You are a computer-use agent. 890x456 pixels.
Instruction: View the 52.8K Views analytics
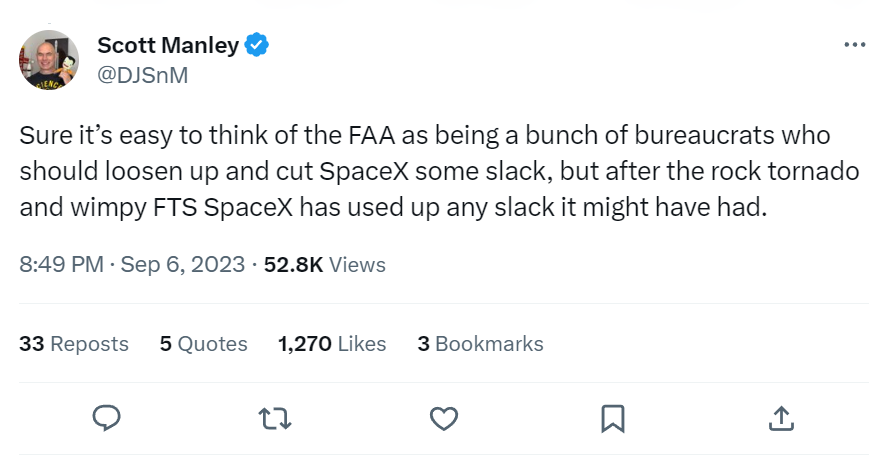coord(324,264)
